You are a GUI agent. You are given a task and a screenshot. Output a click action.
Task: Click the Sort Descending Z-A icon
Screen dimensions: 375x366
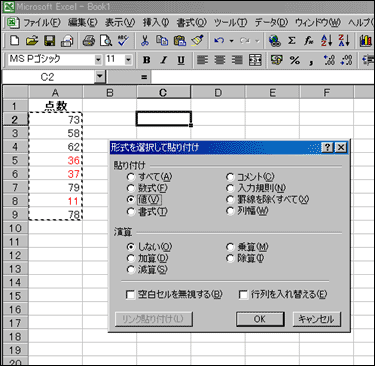344,41
